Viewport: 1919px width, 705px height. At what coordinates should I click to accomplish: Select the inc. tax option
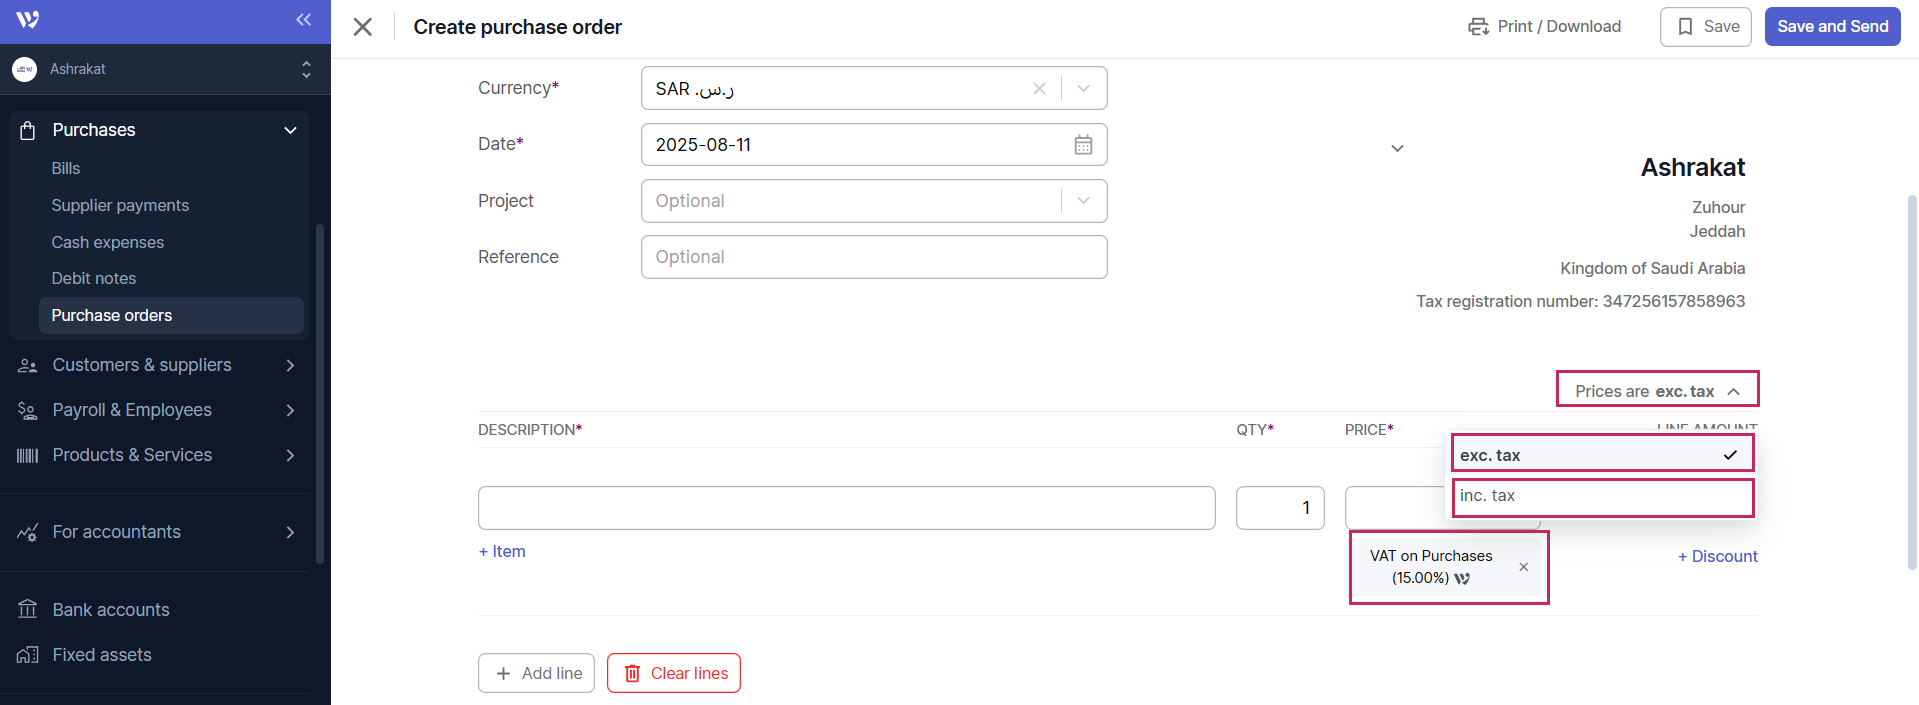point(1601,496)
